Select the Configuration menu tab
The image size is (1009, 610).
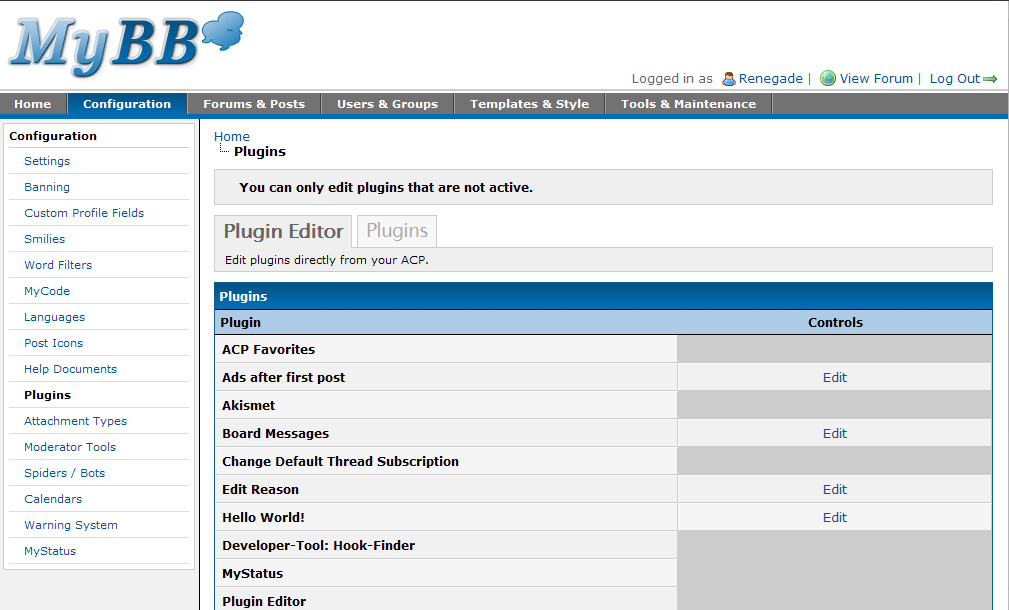tap(127, 104)
